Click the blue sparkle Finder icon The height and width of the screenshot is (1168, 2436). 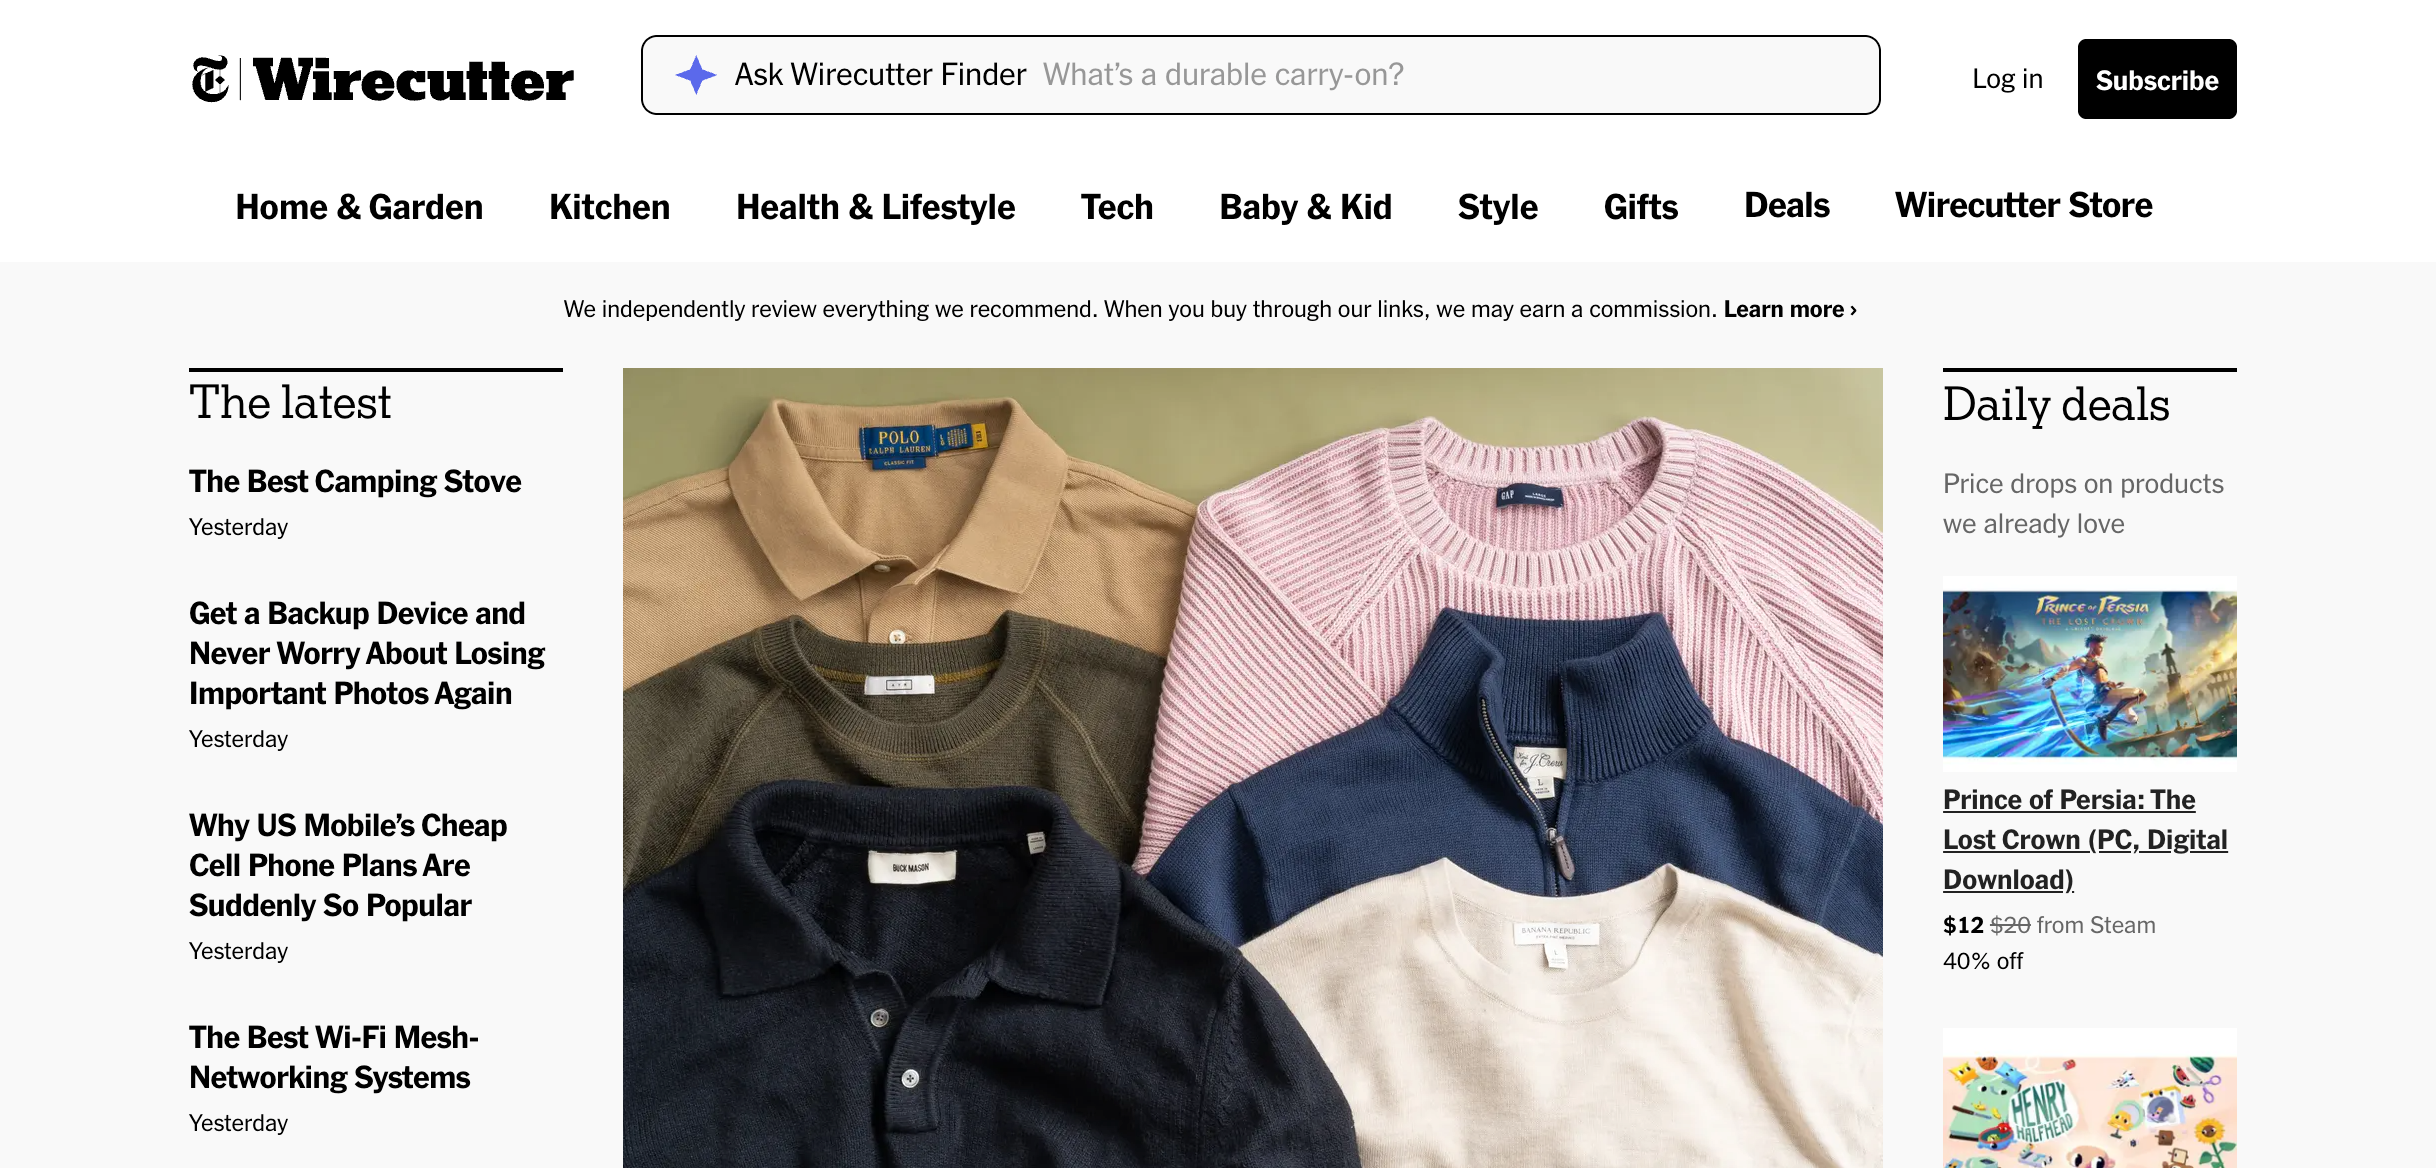[696, 75]
